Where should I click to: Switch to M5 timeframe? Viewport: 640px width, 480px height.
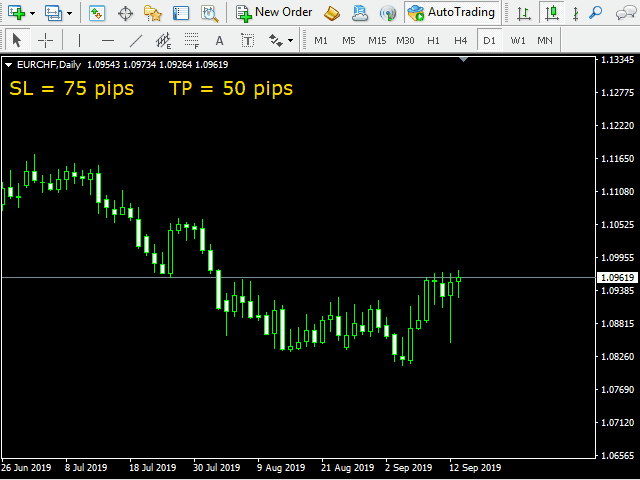click(x=349, y=40)
